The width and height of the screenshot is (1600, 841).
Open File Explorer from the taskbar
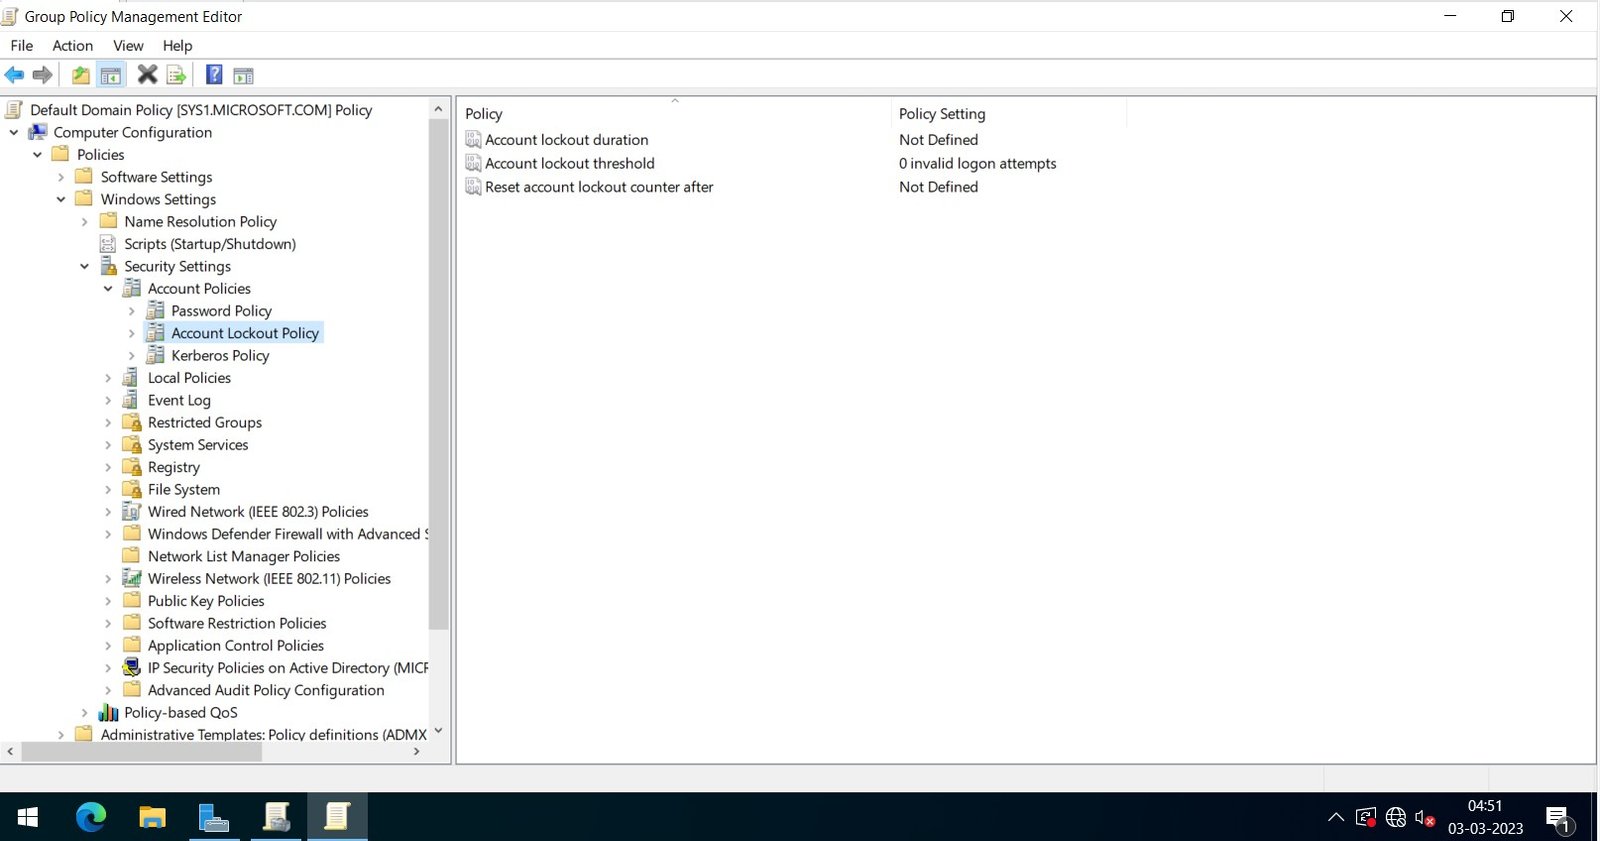[x=152, y=817]
